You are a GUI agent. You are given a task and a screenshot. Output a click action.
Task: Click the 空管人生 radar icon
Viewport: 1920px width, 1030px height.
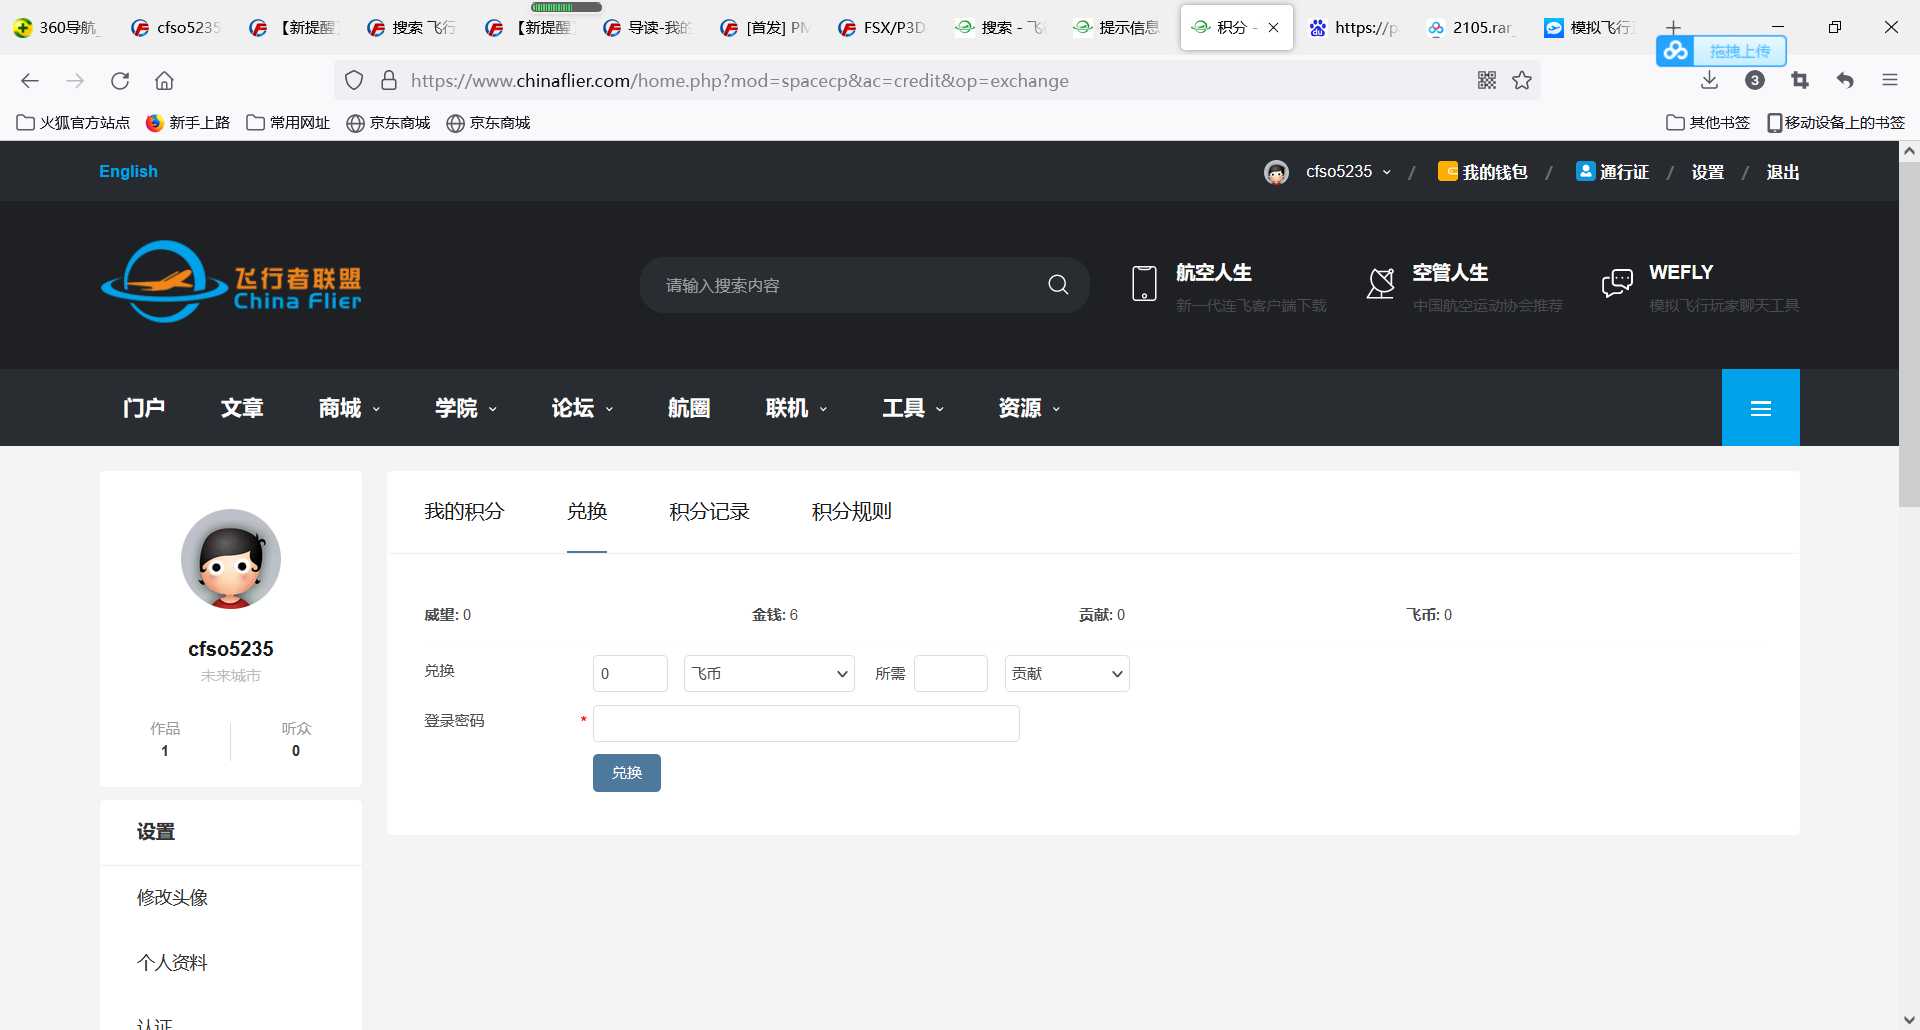click(1380, 284)
